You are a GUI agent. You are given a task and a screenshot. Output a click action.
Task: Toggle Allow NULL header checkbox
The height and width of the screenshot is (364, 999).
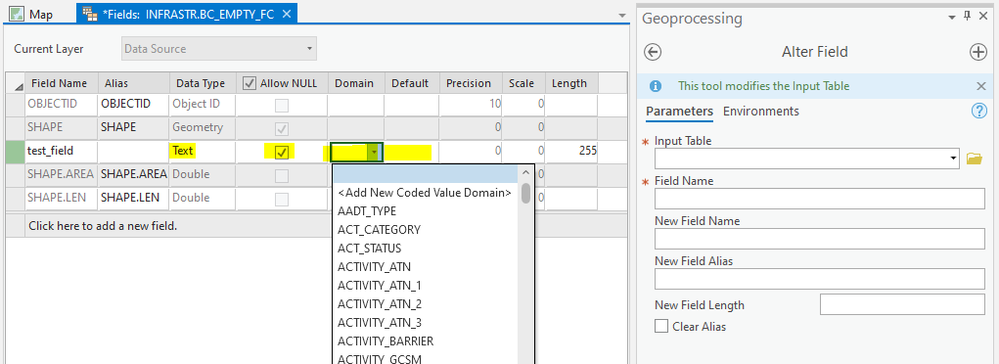coord(250,83)
